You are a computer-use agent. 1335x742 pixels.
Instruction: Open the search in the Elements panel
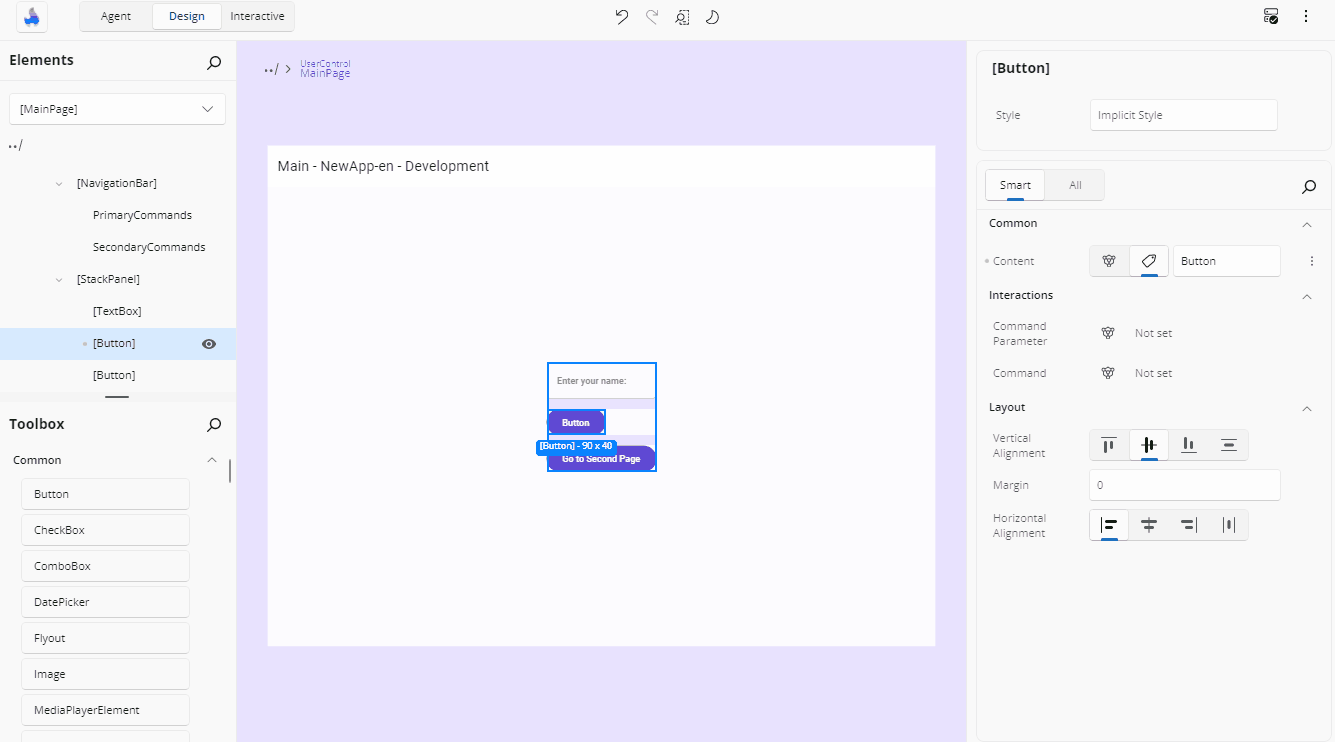[x=214, y=62]
